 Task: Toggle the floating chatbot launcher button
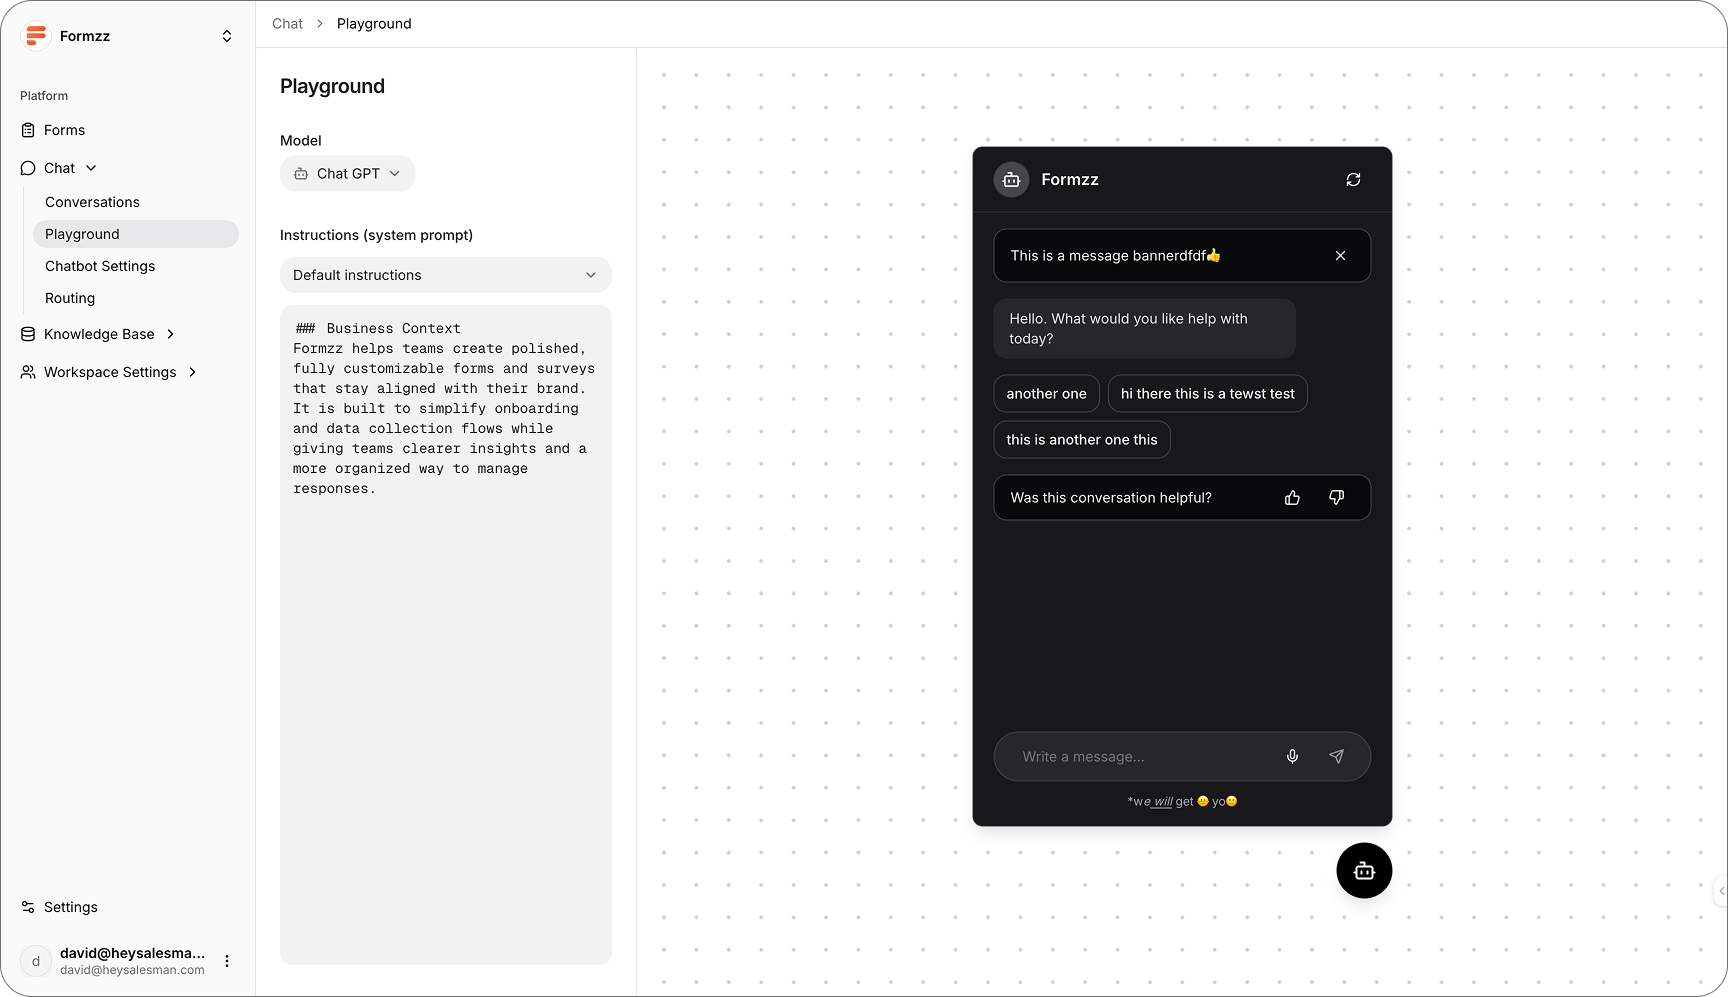point(1364,871)
